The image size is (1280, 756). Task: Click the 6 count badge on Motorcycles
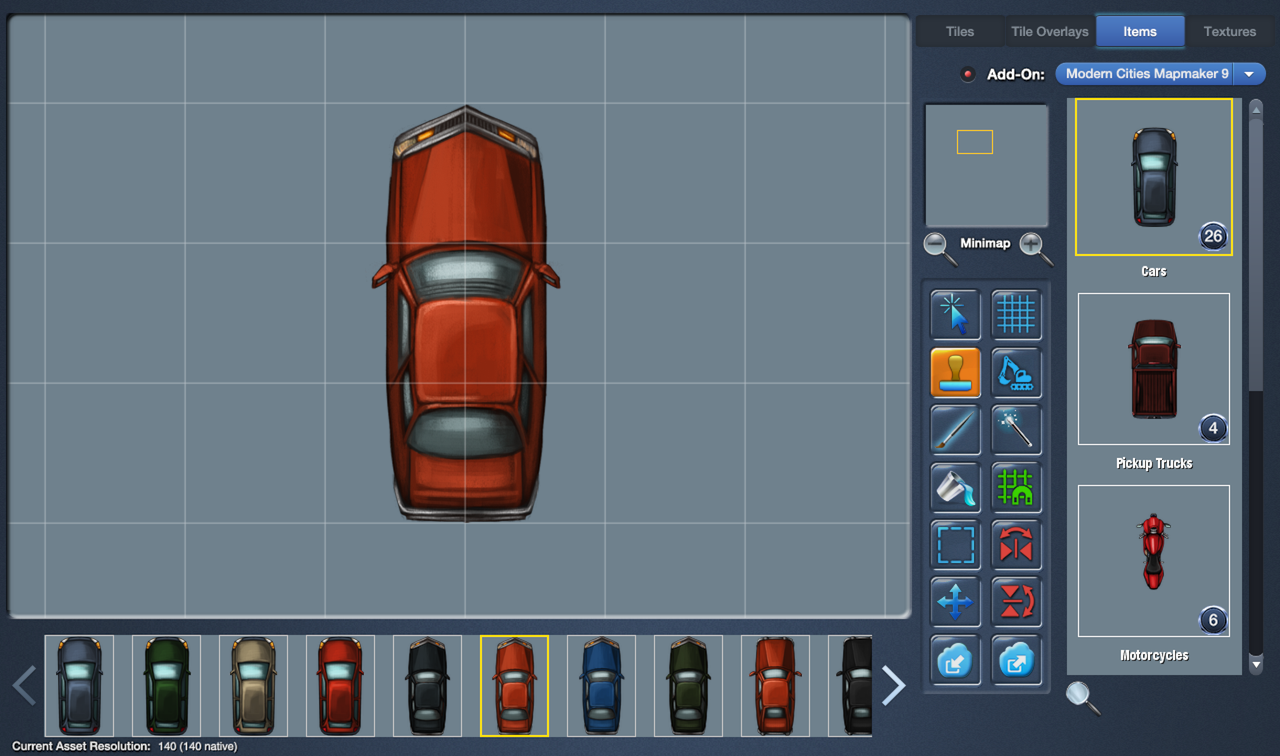pyautogui.click(x=1213, y=621)
